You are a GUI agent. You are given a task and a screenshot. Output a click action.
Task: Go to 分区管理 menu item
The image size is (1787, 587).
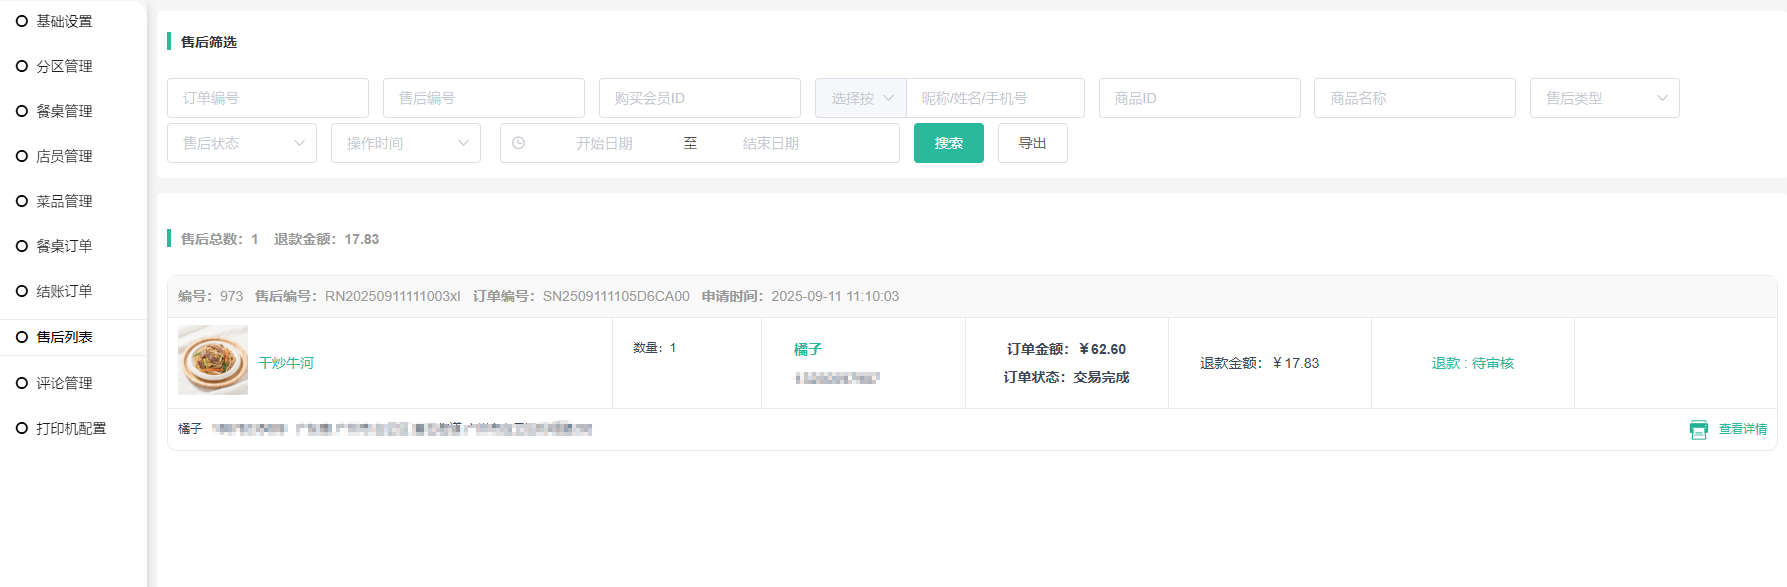click(64, 66)
